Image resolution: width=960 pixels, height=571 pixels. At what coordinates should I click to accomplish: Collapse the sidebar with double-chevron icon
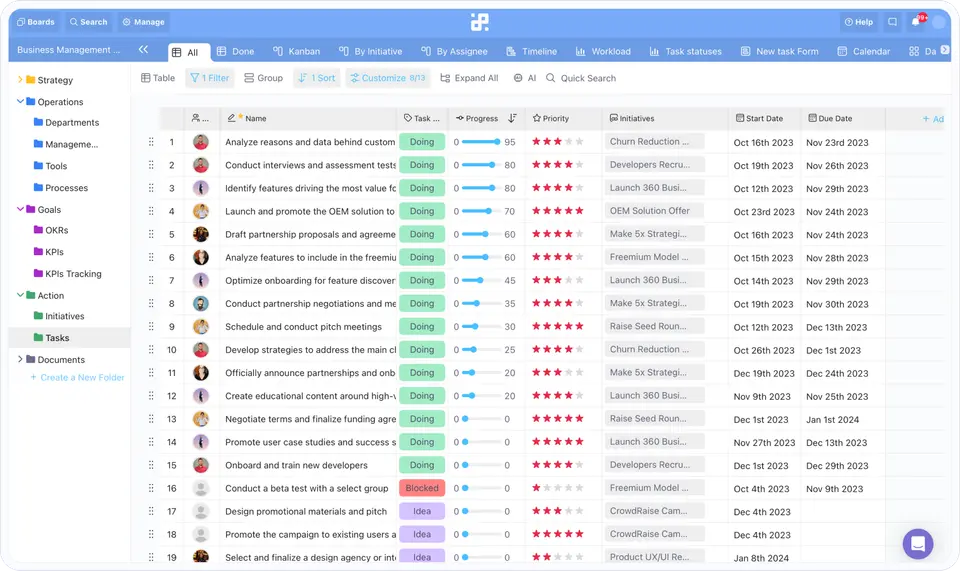[143, 50]
